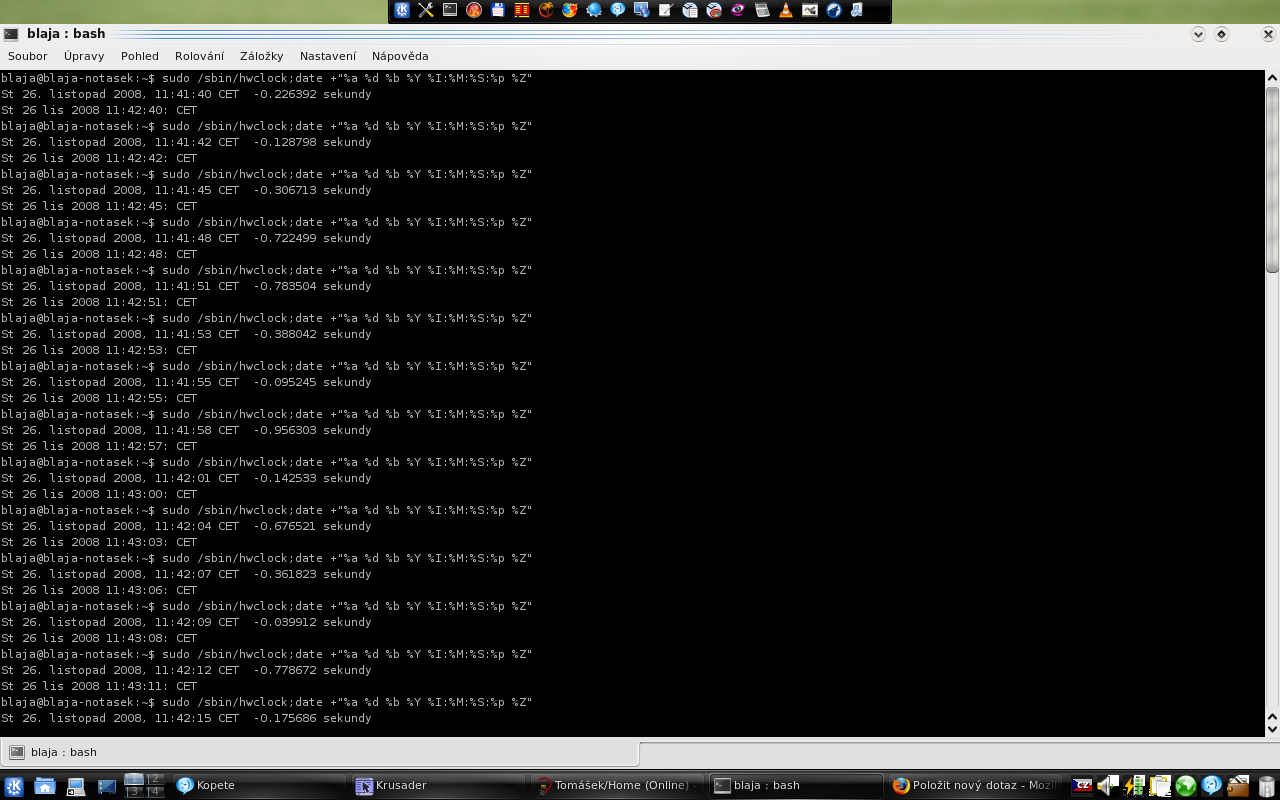Switch to virtual desktop 4 in pager
This screenshot has height=800, width=1280.
click(155, 791)
